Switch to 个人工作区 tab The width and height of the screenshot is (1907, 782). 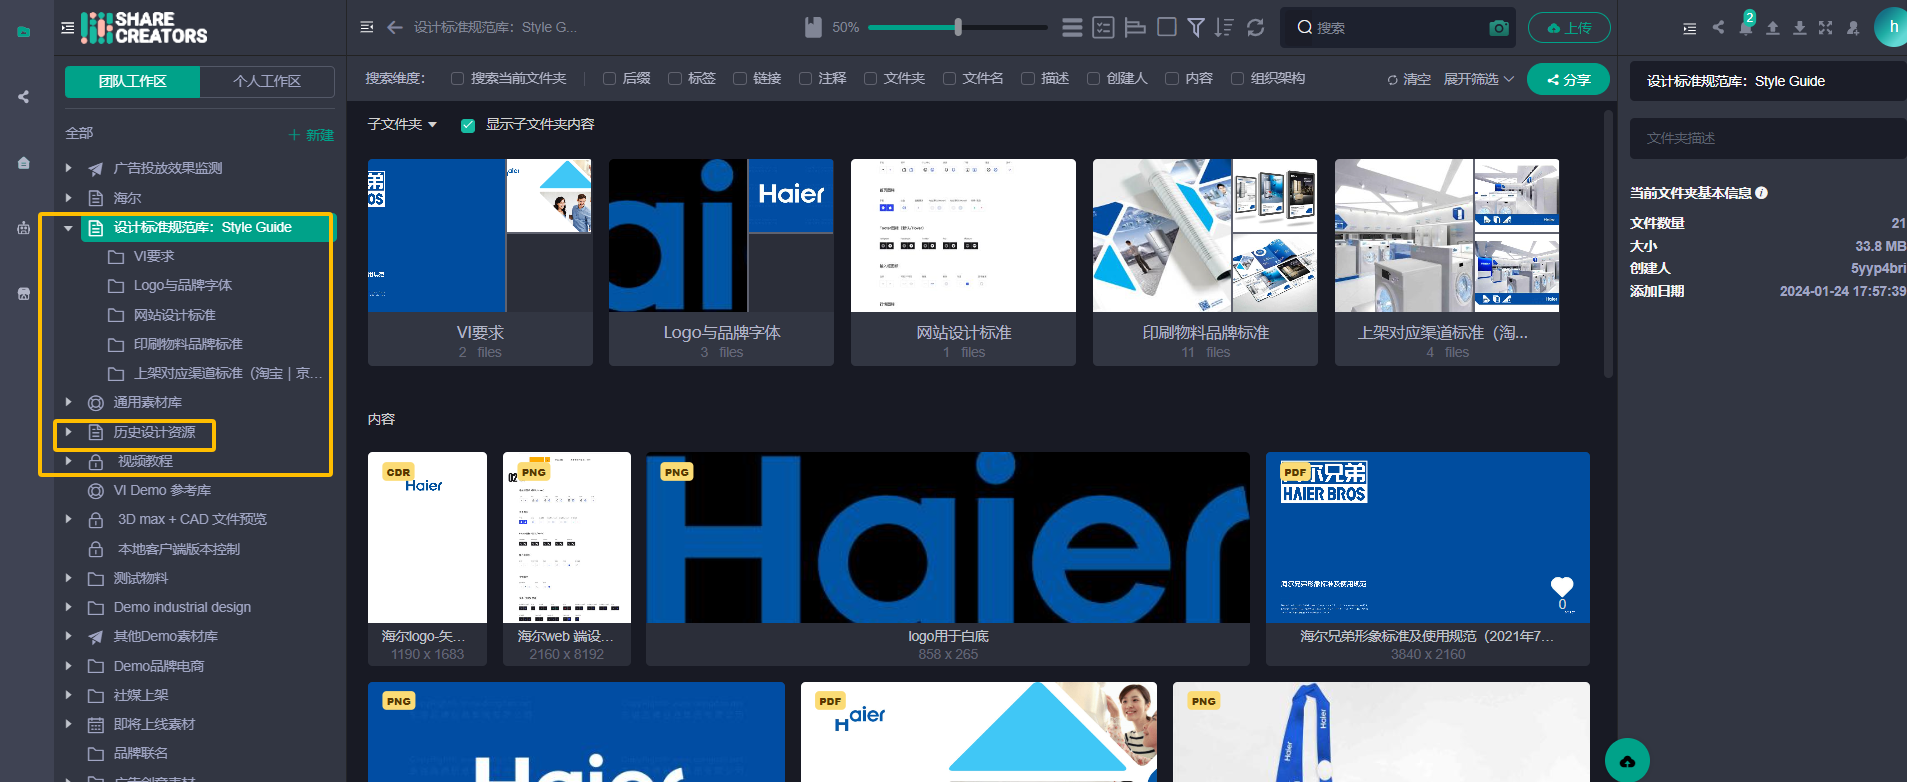[x=267, y=81]
